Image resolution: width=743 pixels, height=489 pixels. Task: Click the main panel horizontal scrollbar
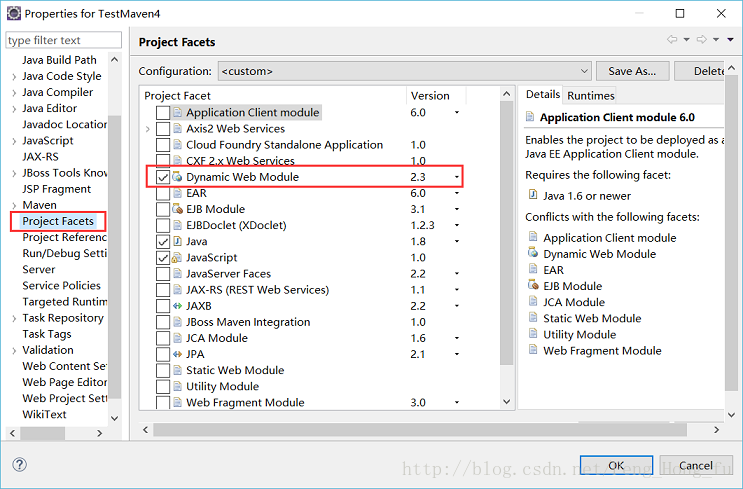coord(419,430)
